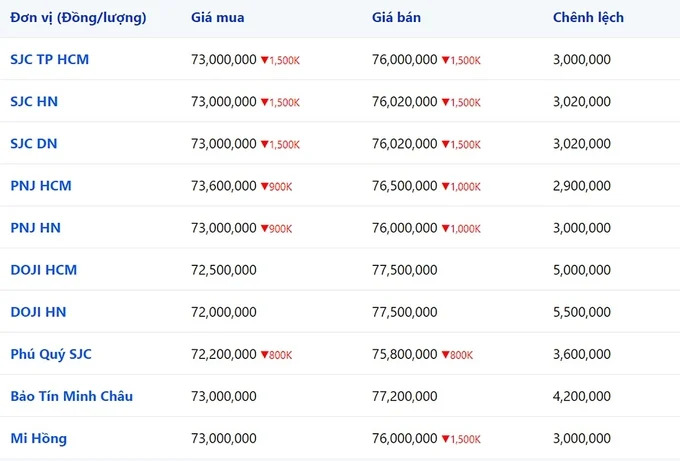Select Bảo Tín Minh Châu sell price 77,200,000
Viewport: 680px width, 461px height.
405,396
